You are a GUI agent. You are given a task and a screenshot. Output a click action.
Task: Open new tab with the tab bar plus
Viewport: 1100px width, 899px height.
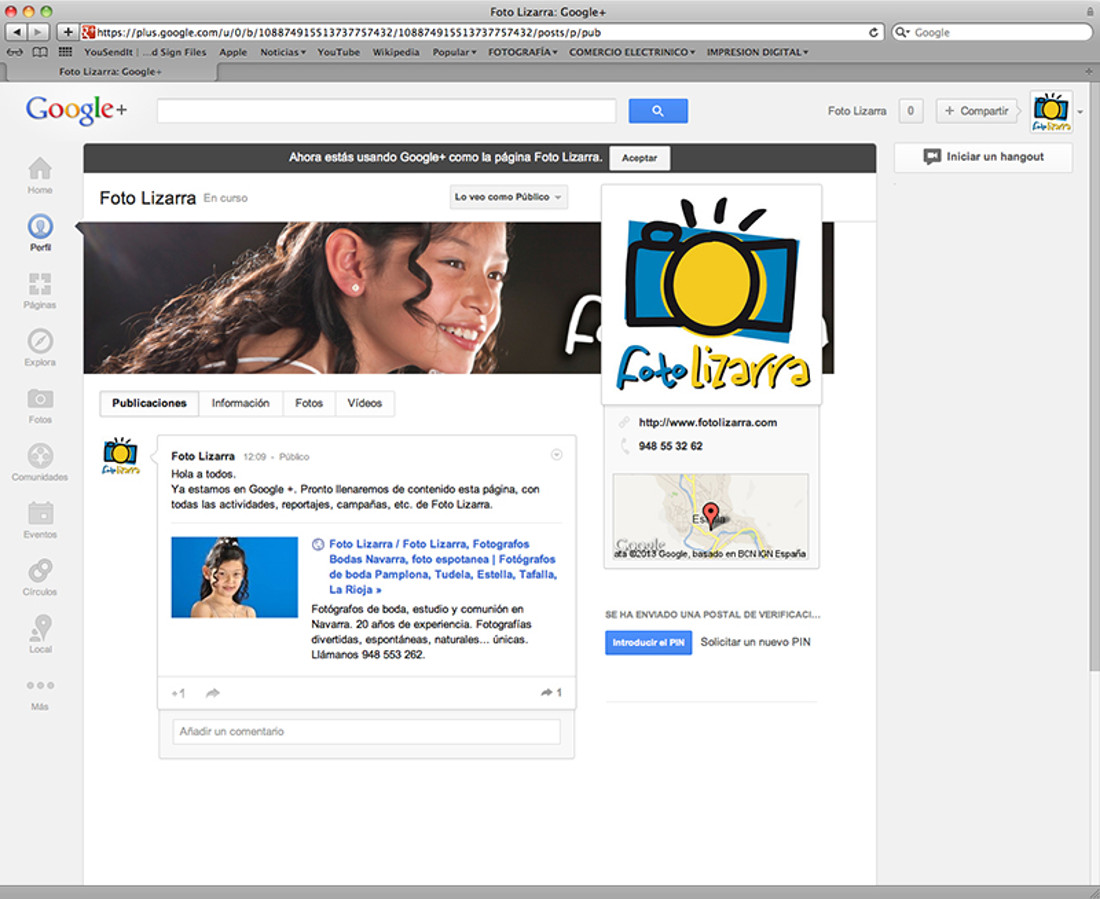tap(1089, 72)
